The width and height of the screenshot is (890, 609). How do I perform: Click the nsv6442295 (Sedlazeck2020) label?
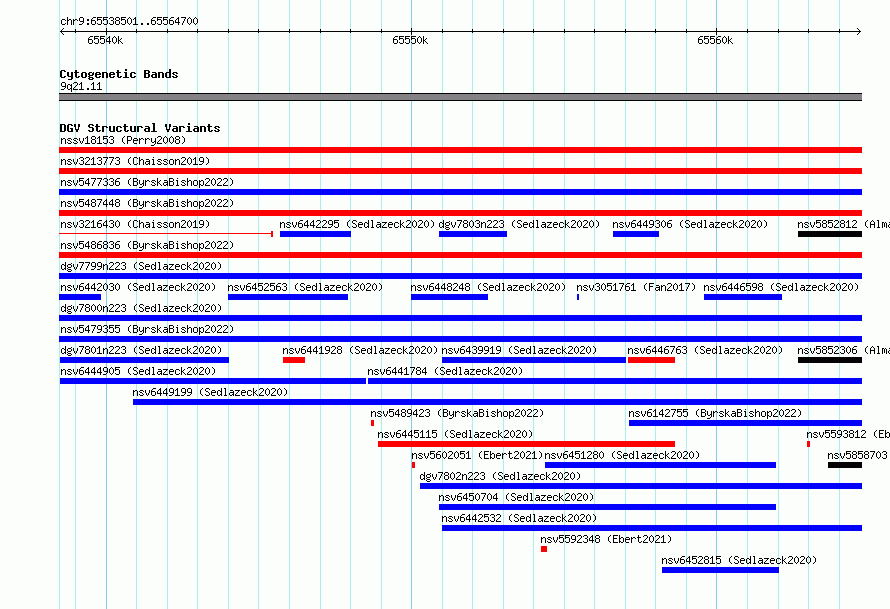357,224
